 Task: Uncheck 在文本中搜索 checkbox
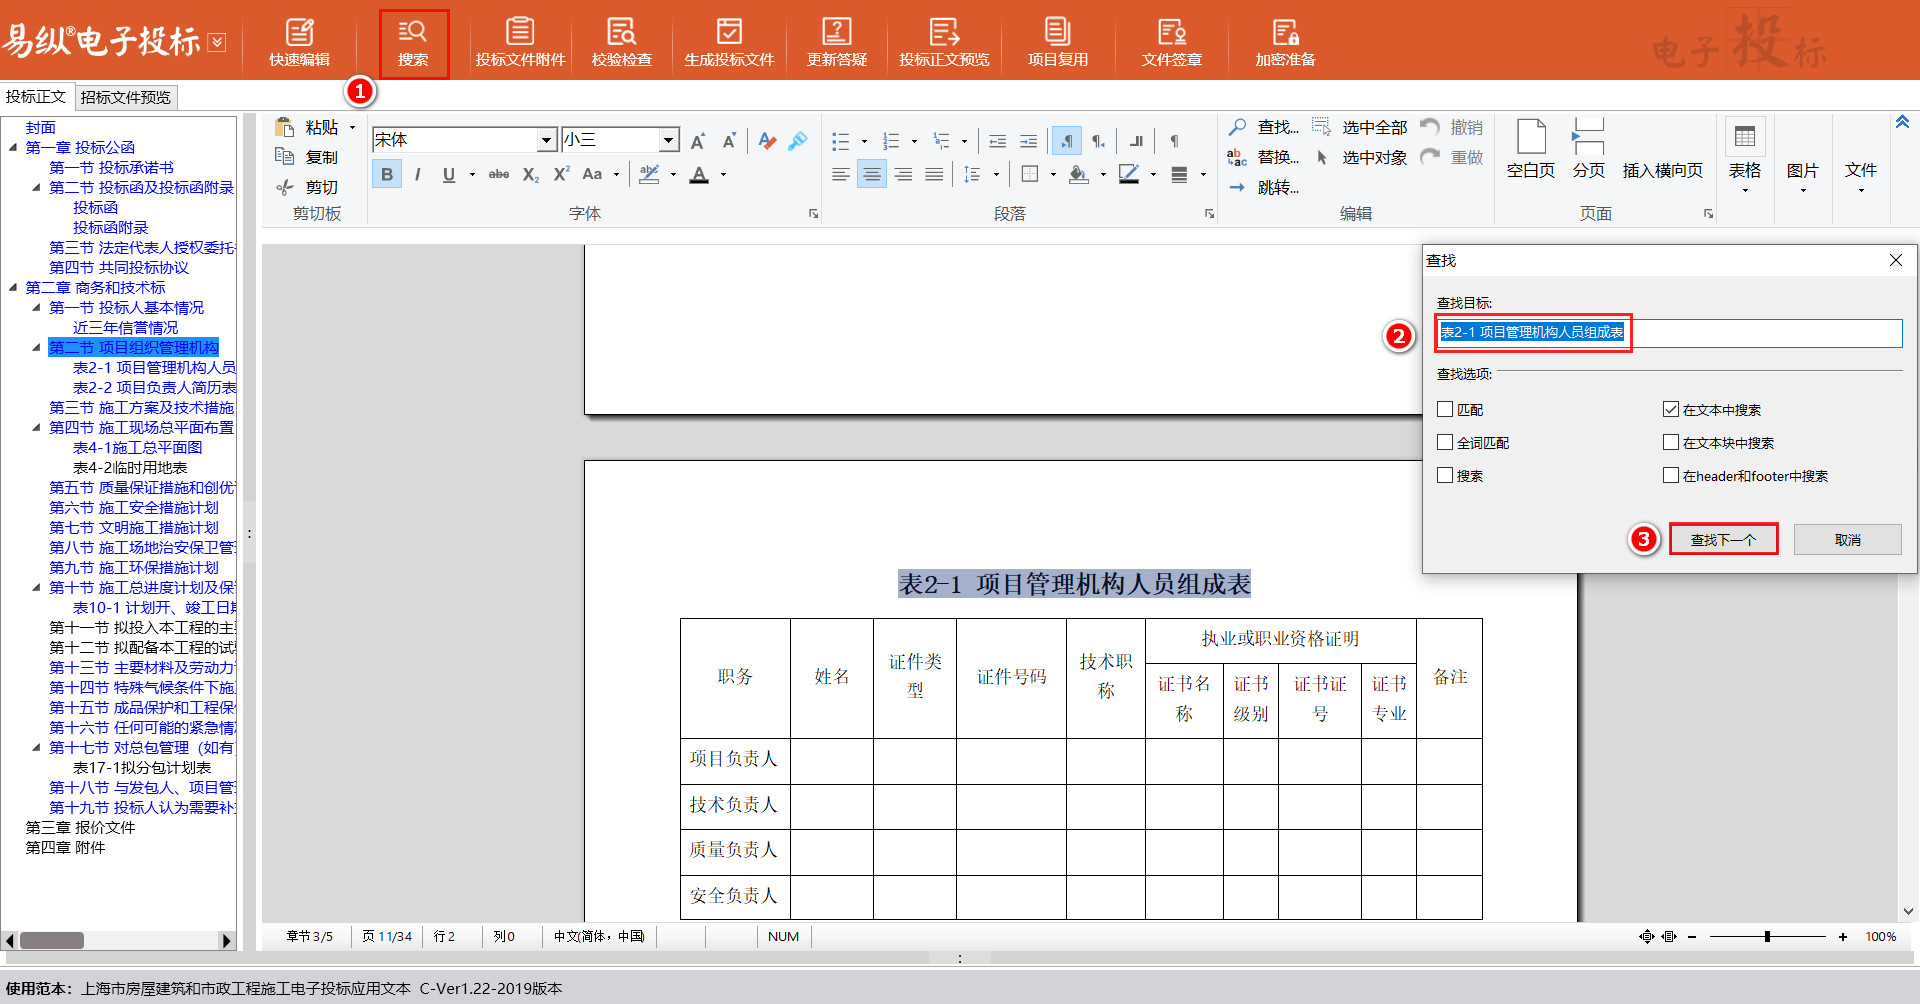point(1670,409)
